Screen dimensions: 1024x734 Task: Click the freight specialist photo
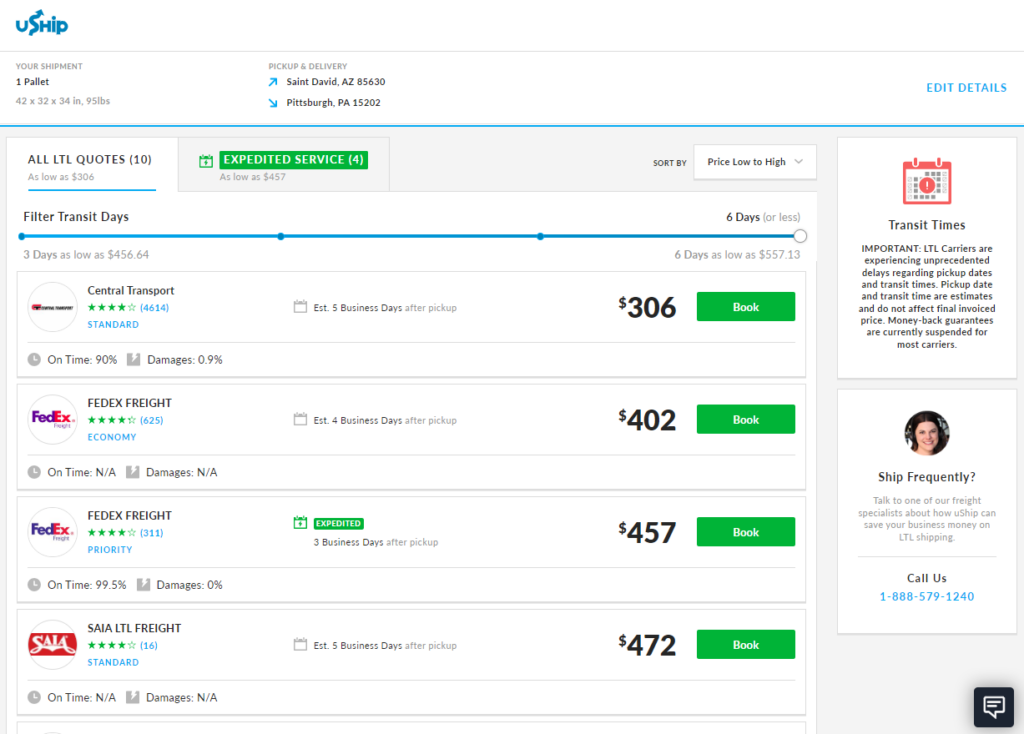(x=927, y=433)
